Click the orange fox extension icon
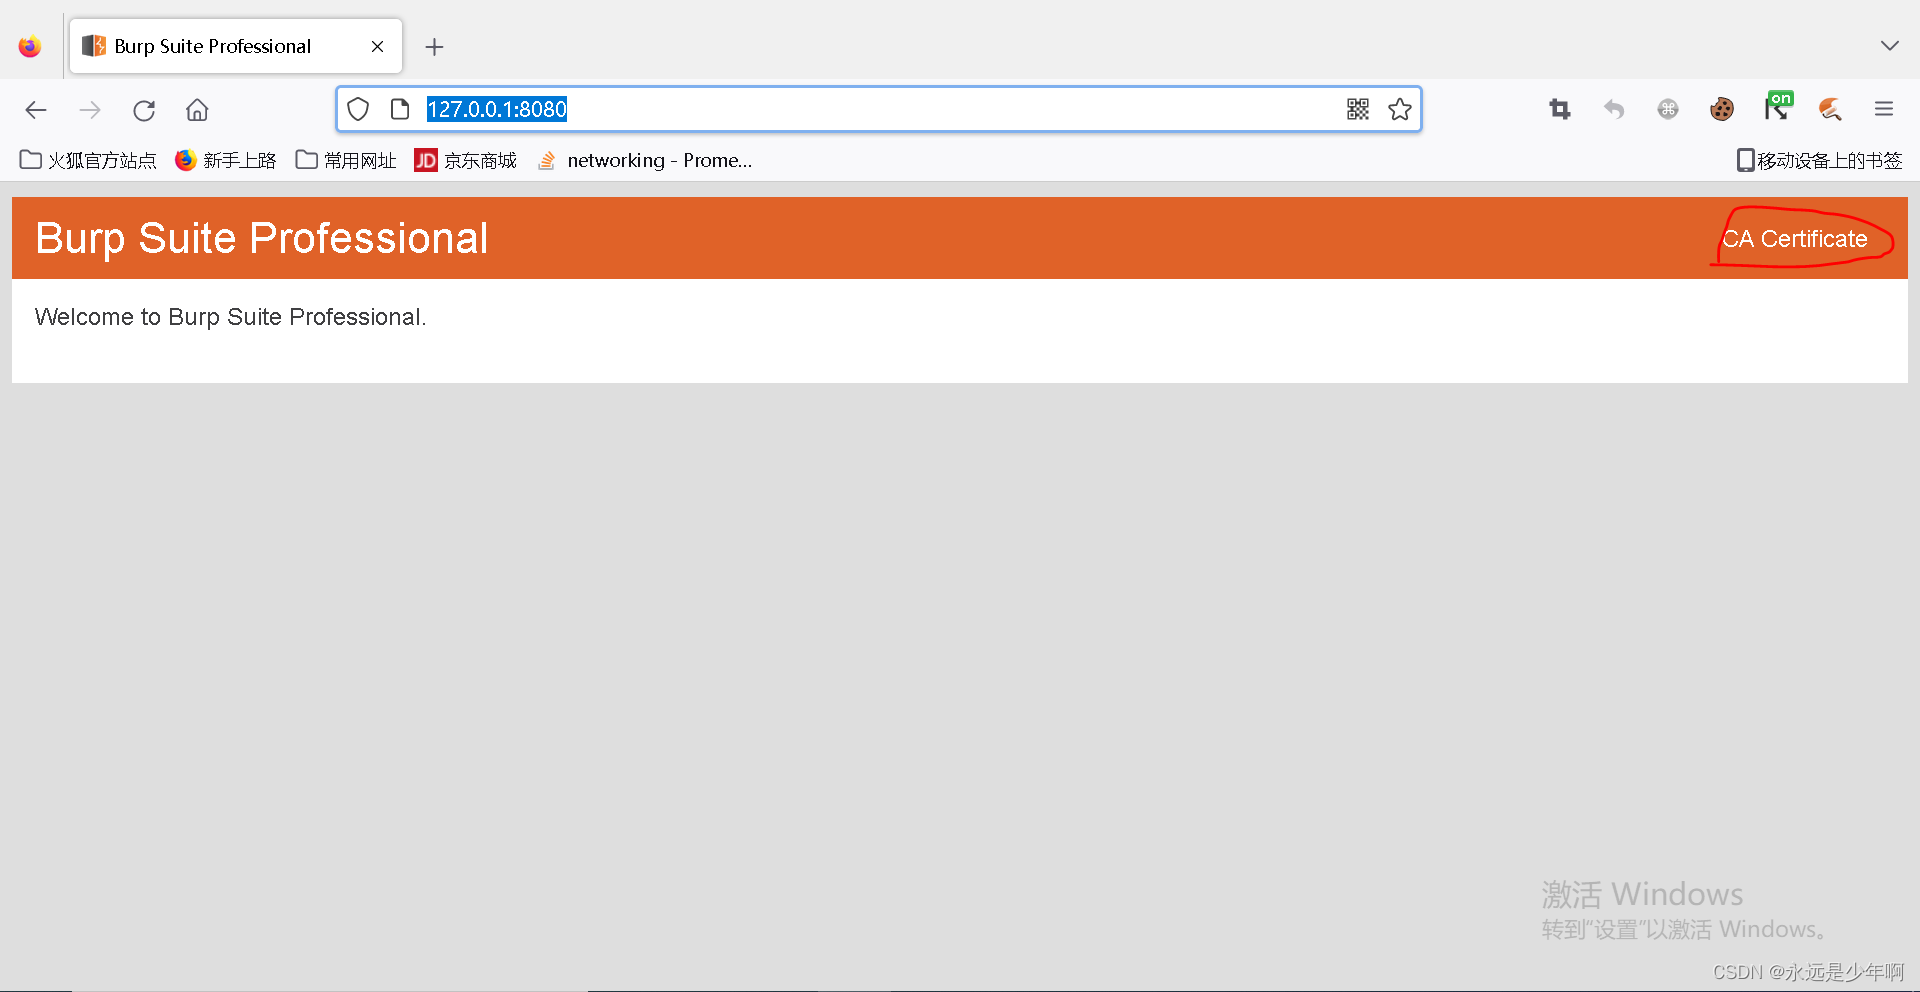This screenshot has height=992, width=1920. (x=1830, y=109)
